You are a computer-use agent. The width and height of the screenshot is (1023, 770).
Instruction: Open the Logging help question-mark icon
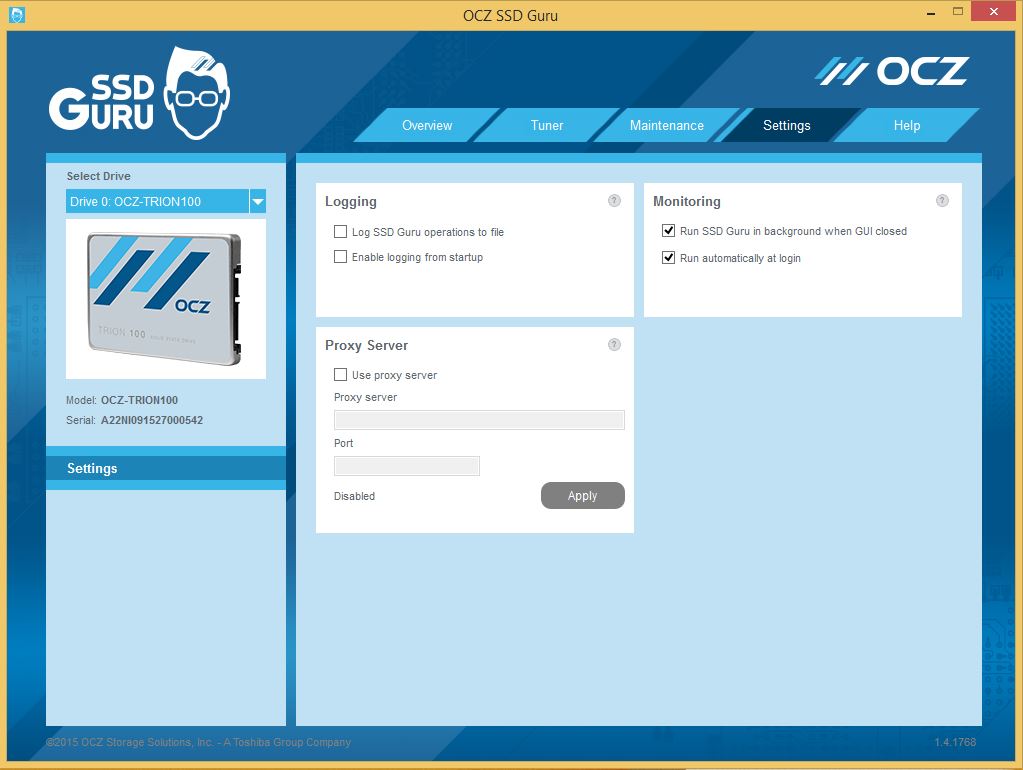click(x=614, y=200)
